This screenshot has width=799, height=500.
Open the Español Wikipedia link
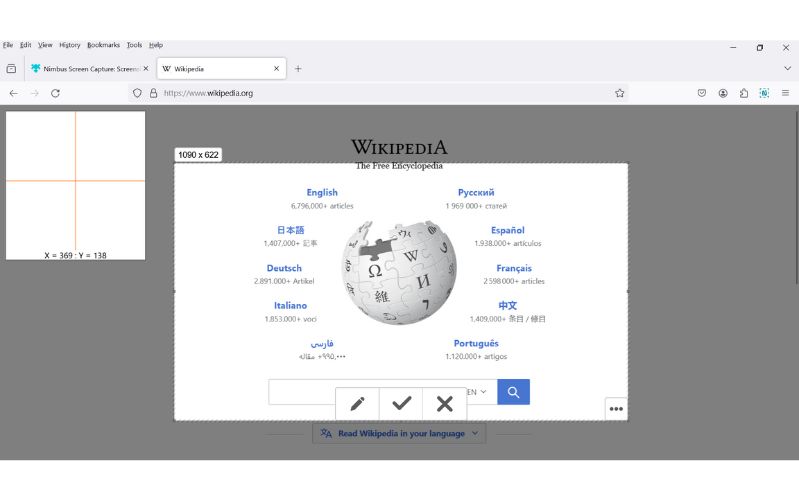tap(508, 230)
